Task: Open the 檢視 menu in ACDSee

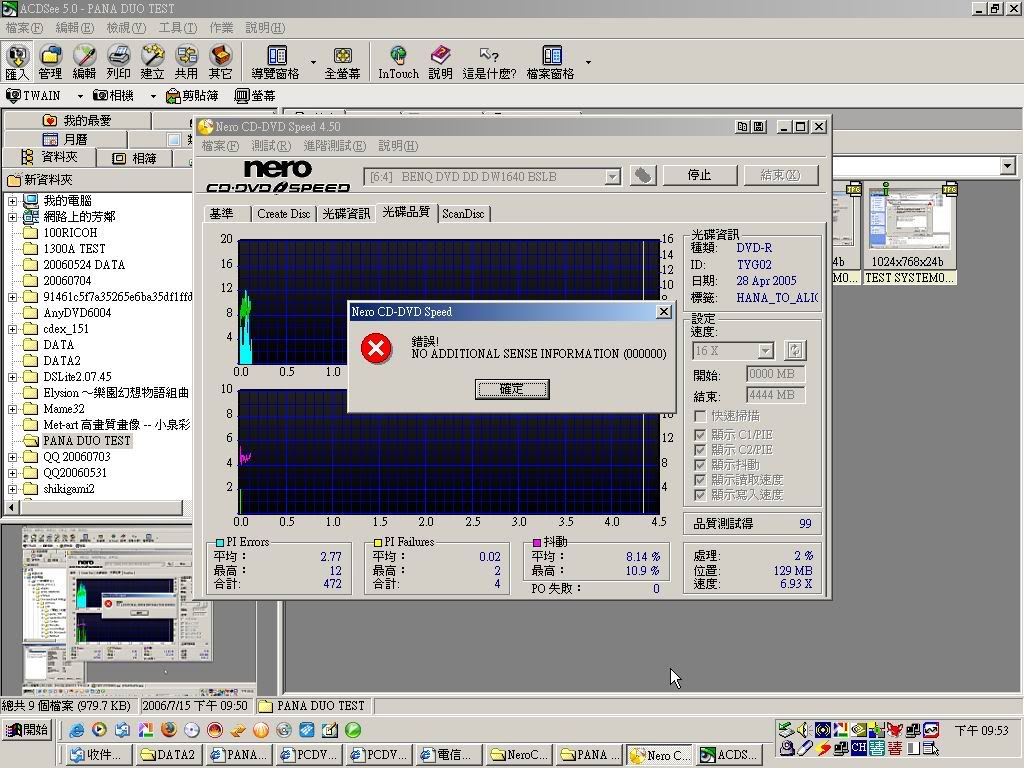Action: pos(126,28)
